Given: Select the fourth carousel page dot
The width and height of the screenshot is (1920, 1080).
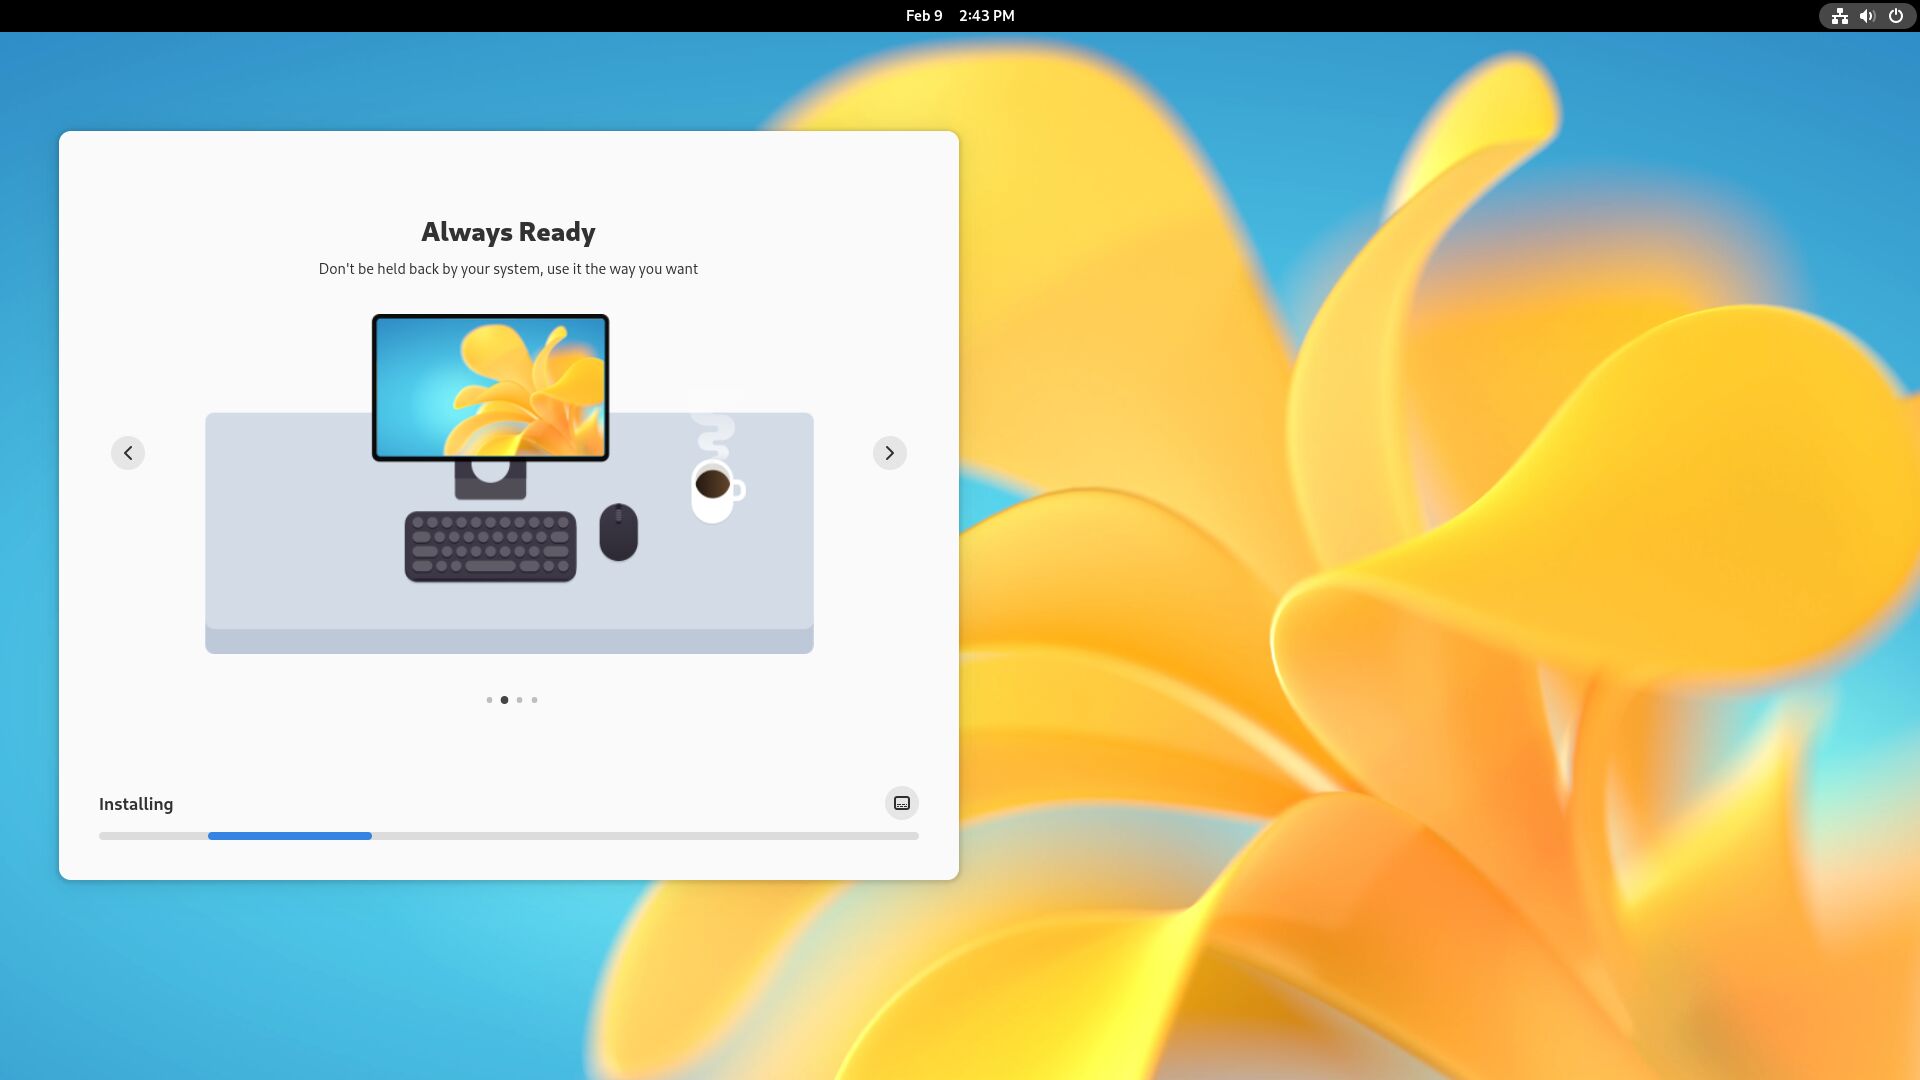Looking at the screenshot, I should coord(534,700).
